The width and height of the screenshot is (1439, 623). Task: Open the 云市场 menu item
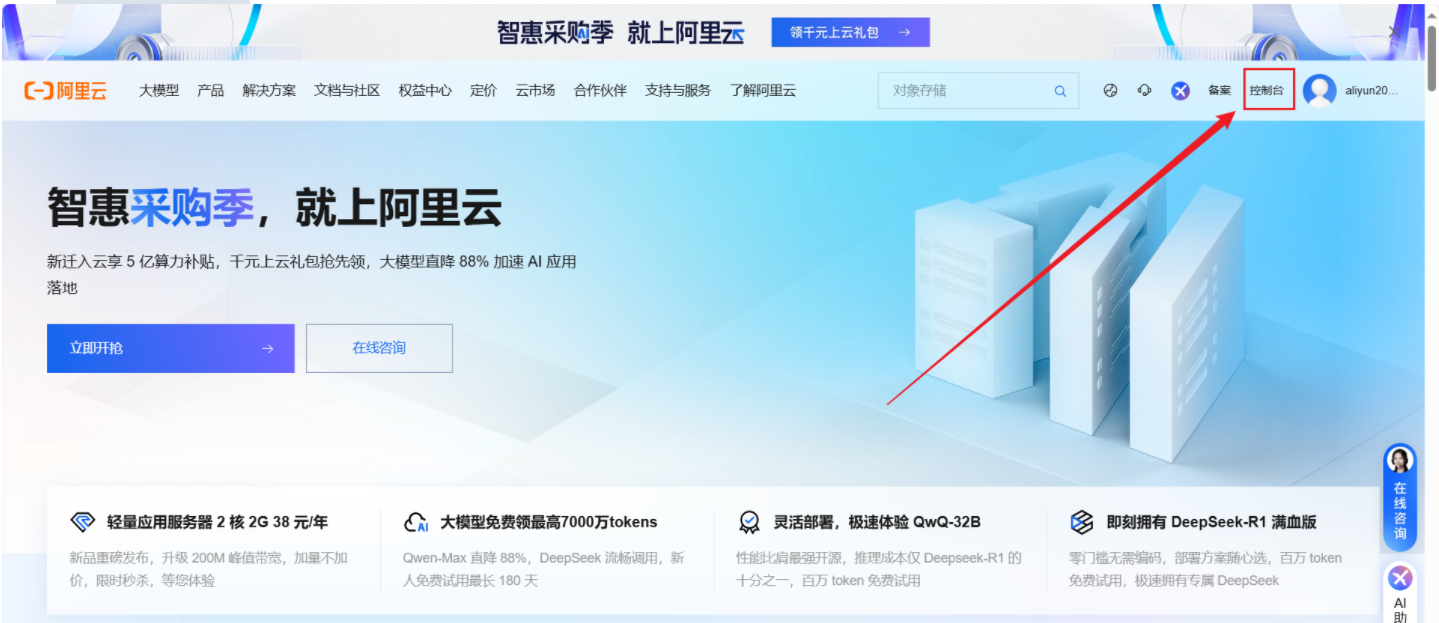[535, 90]
